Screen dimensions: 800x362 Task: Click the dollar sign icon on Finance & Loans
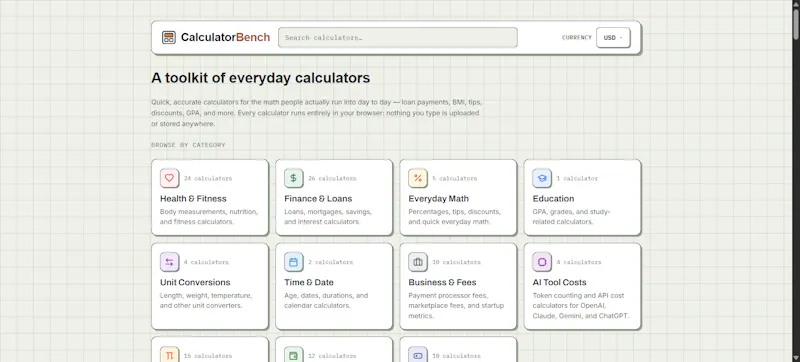click(293, 178)
